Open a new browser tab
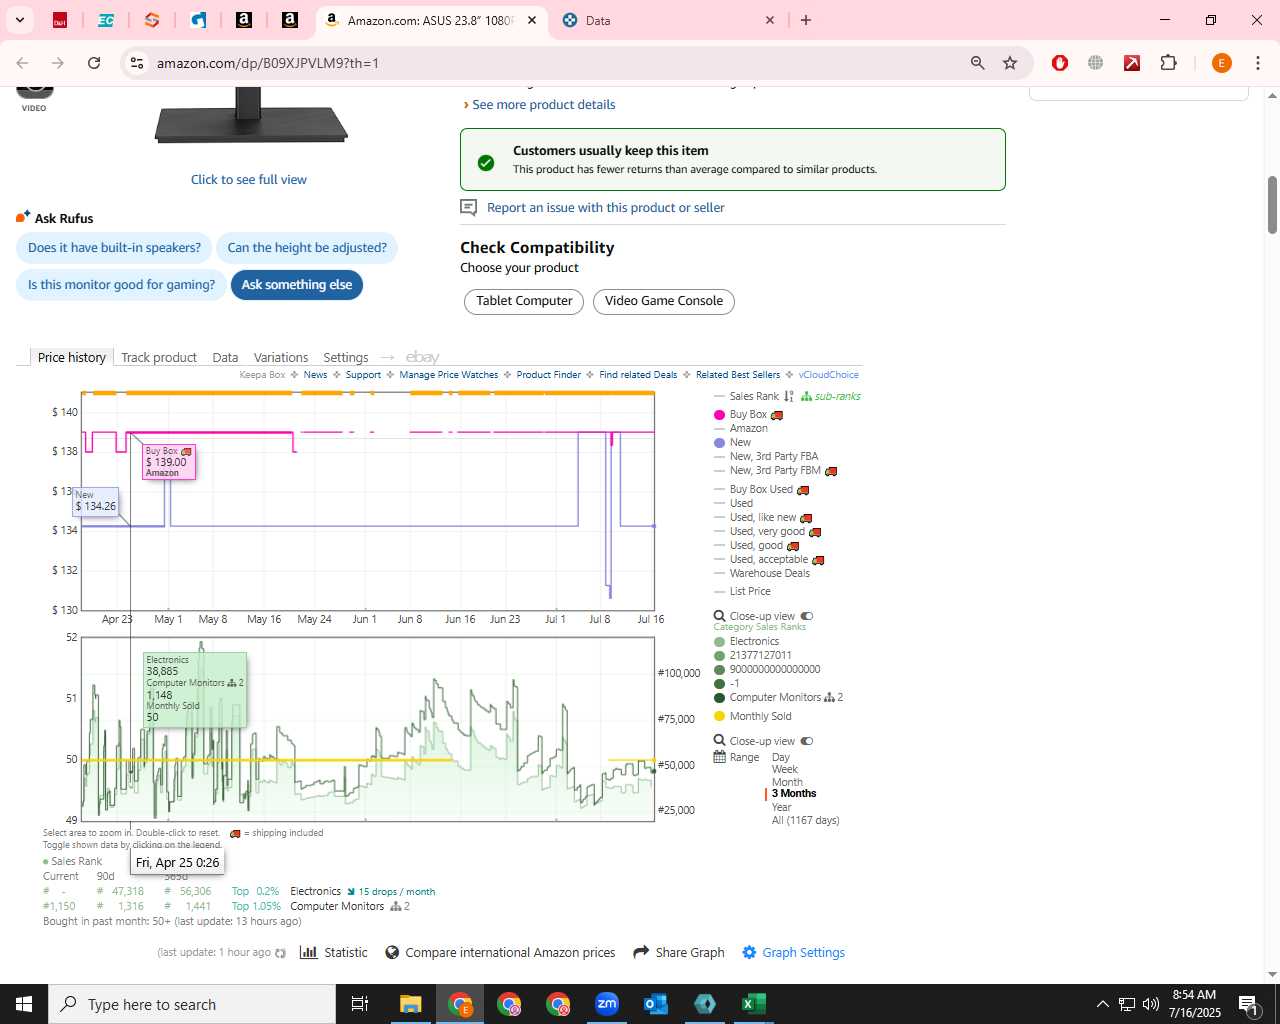The image size is (1280, 1024). pos(806,20)
